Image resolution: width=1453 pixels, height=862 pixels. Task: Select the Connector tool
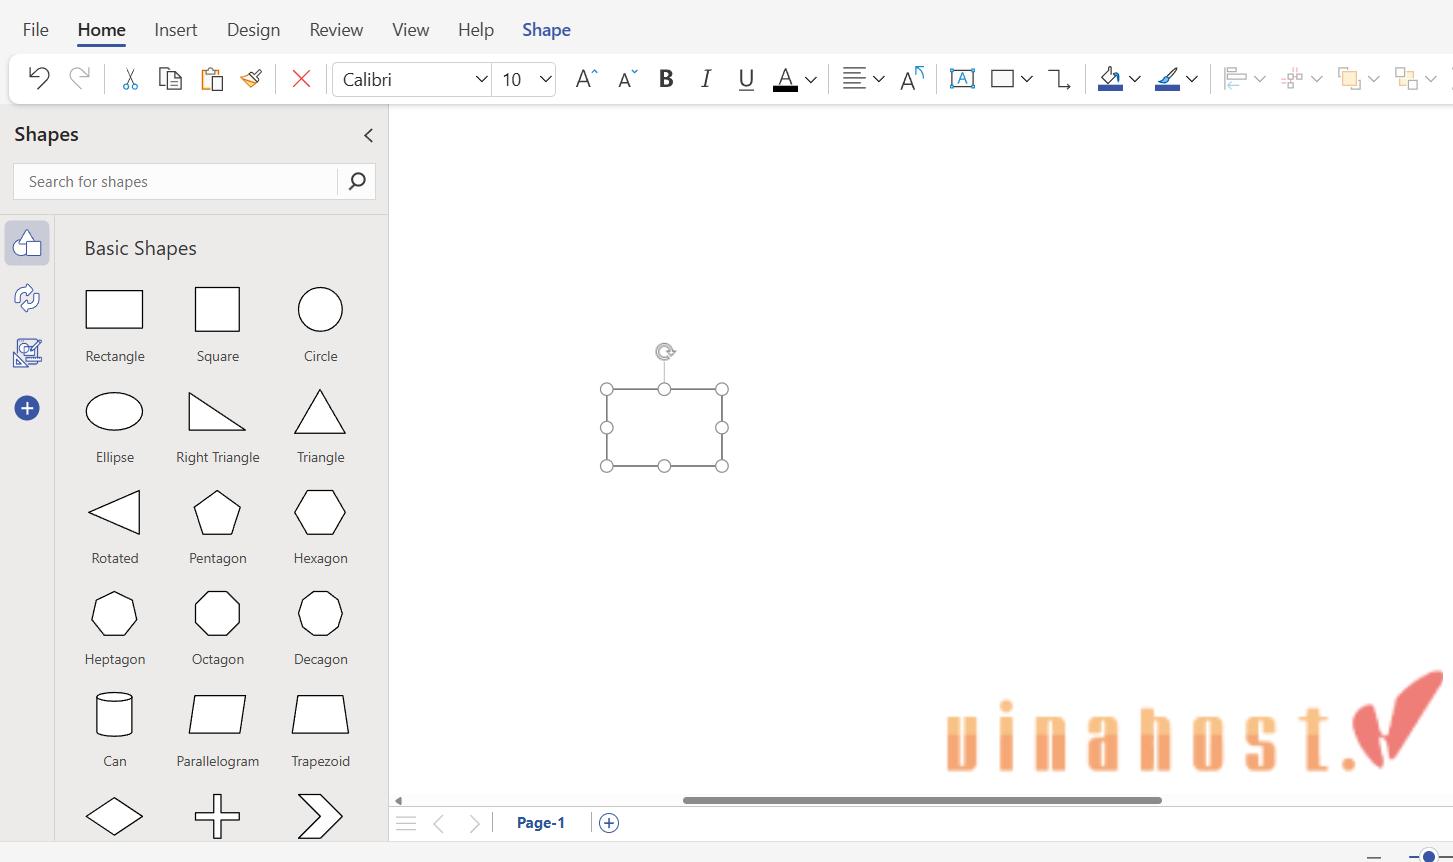coord(1059,79)
